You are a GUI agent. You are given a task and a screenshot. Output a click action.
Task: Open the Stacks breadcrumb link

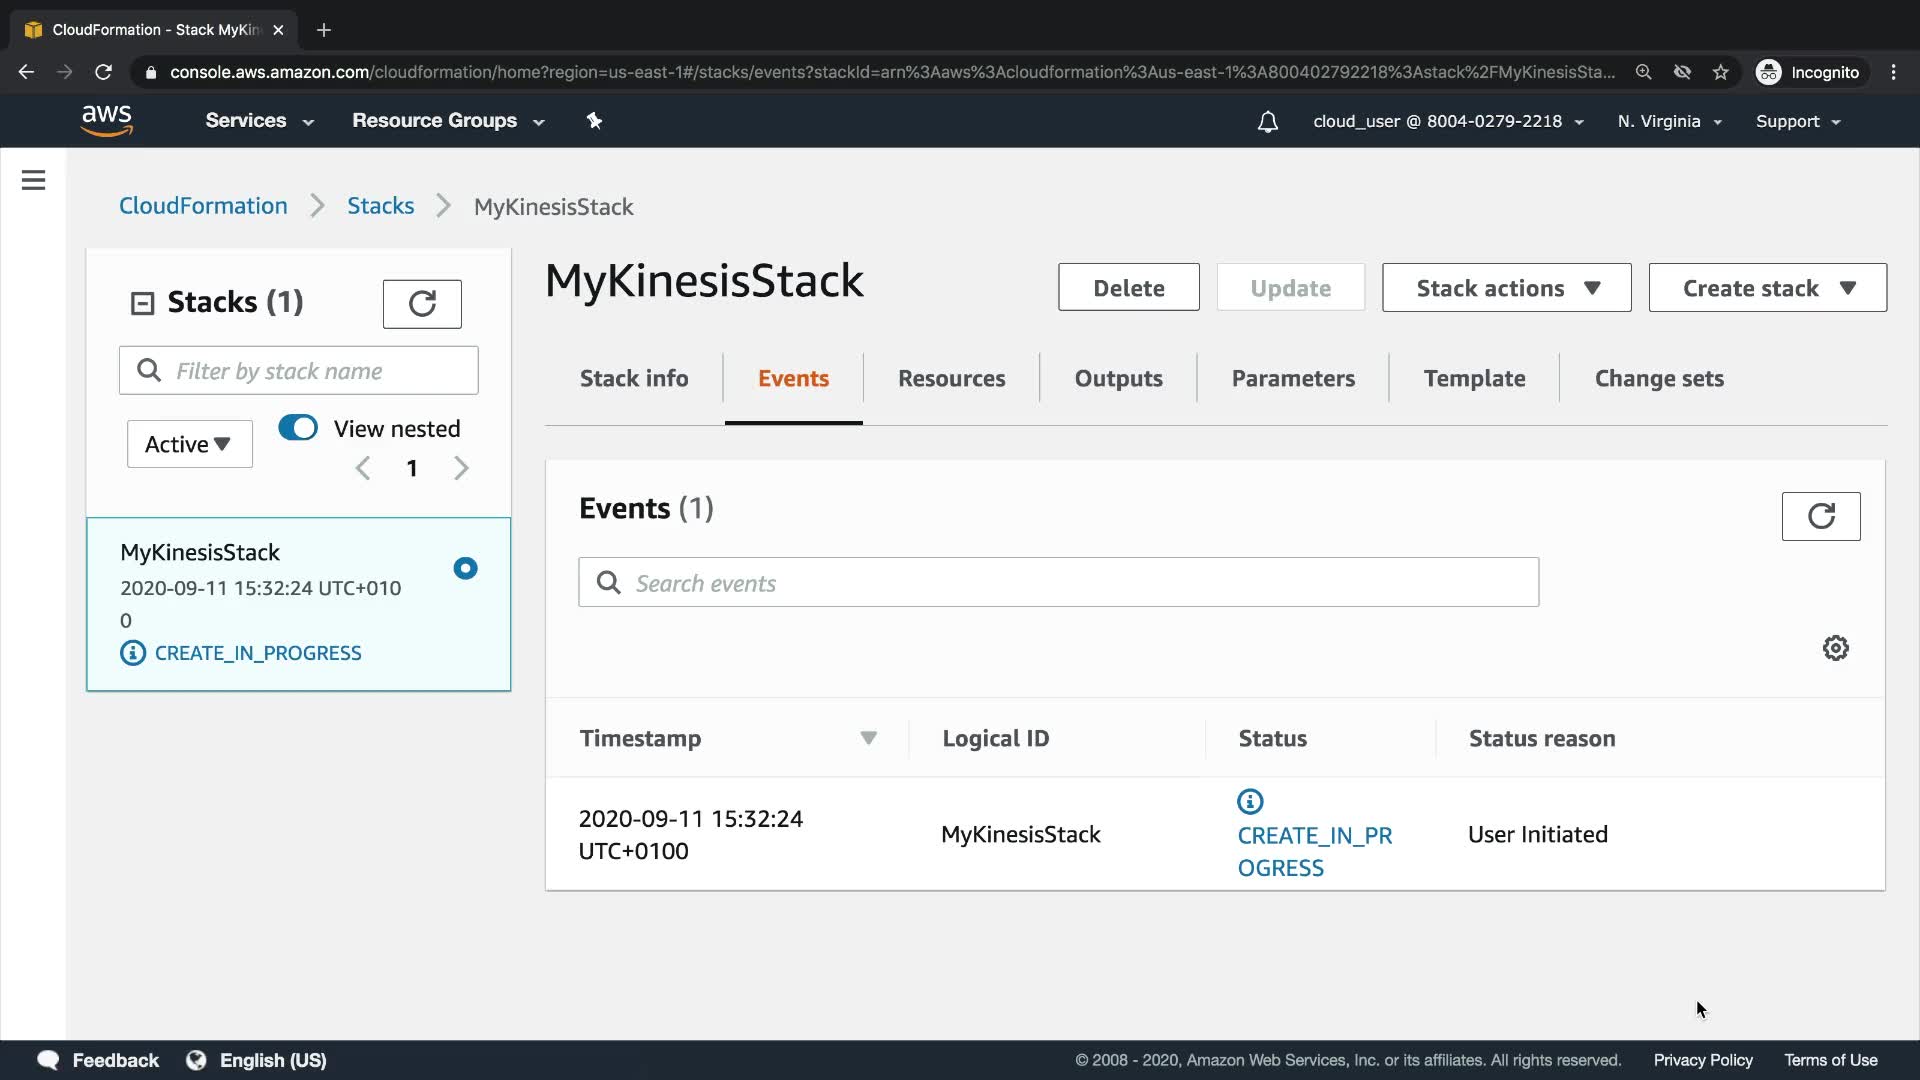tap(380, 206)
